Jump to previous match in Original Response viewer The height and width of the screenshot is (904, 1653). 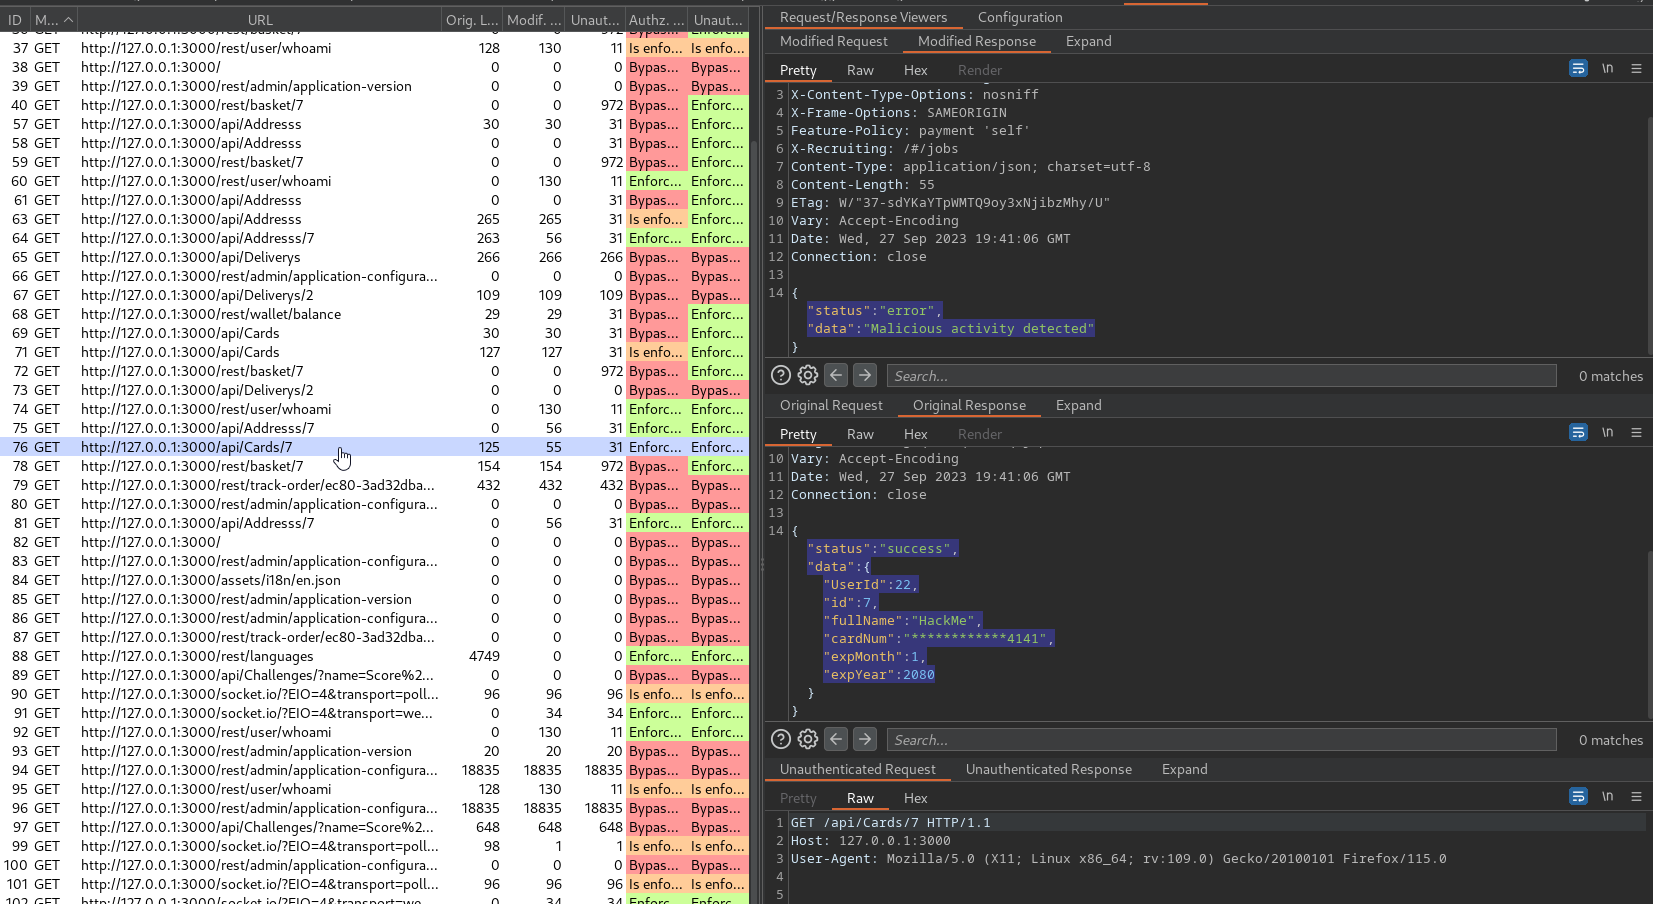tap(837, 739)
